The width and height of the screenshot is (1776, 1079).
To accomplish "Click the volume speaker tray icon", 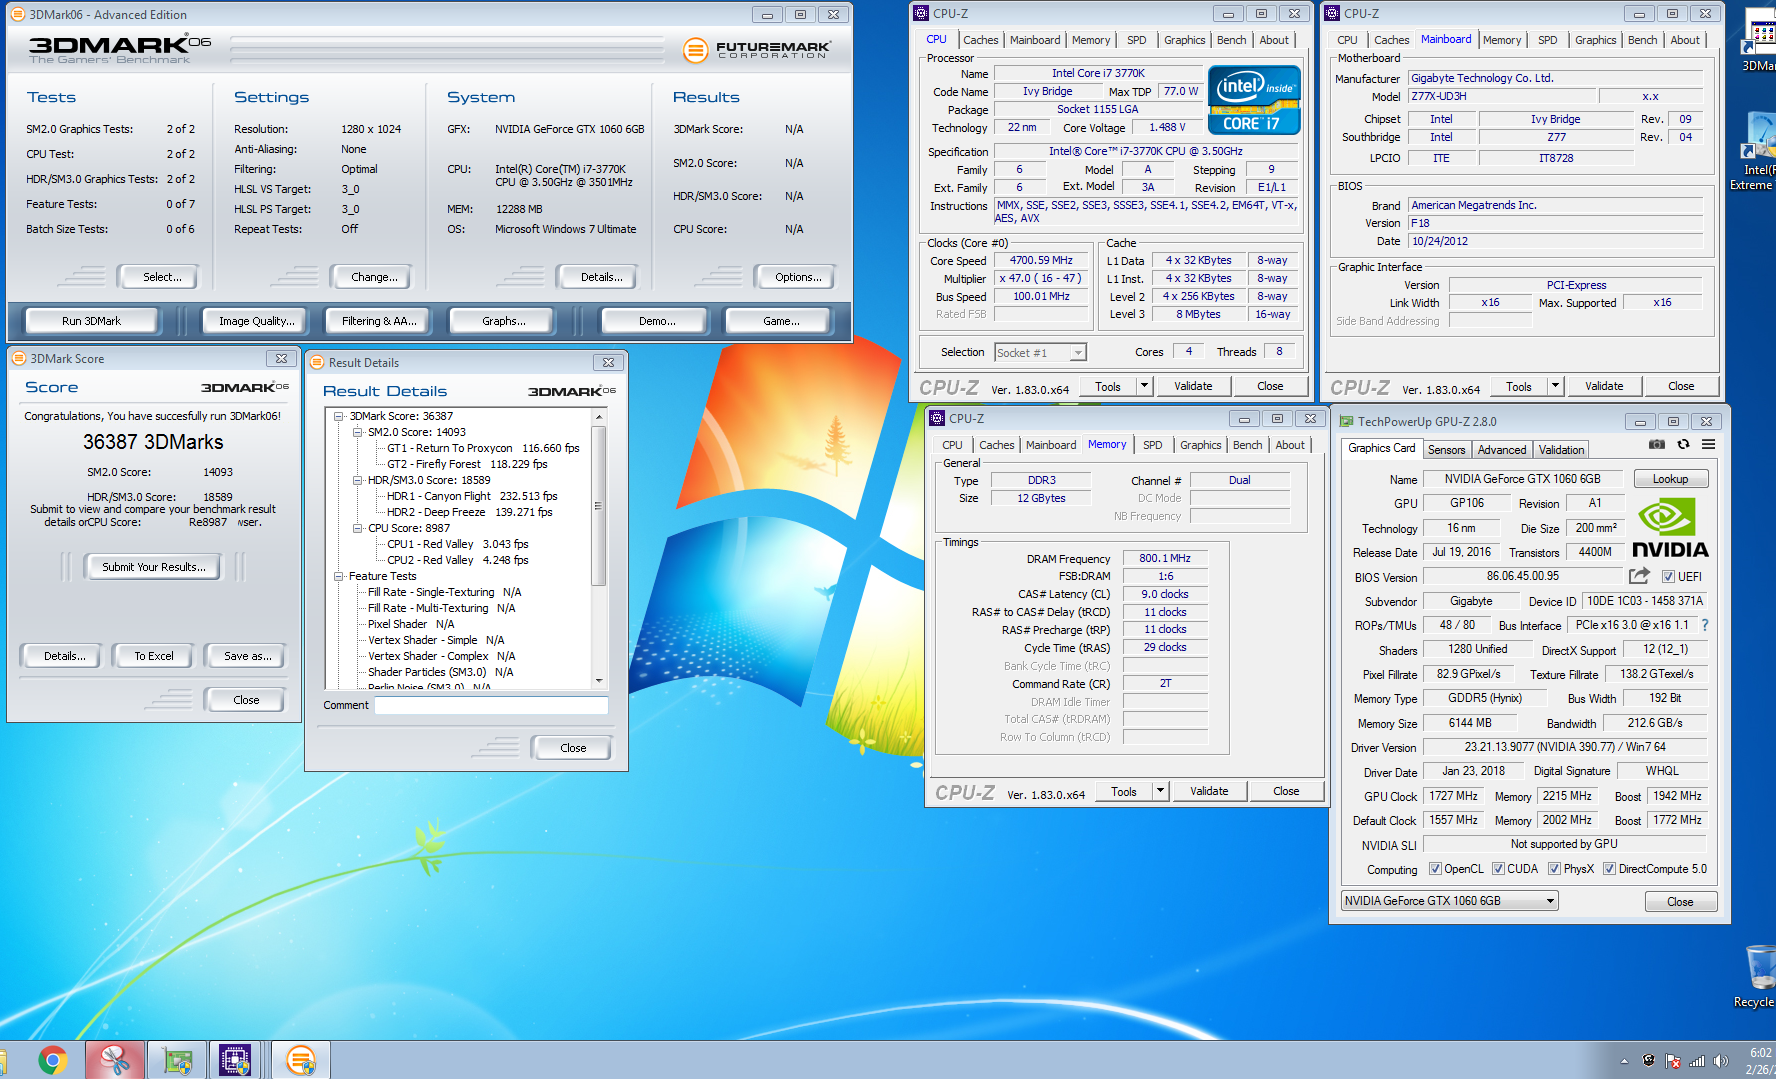I will point(1720,1061).
